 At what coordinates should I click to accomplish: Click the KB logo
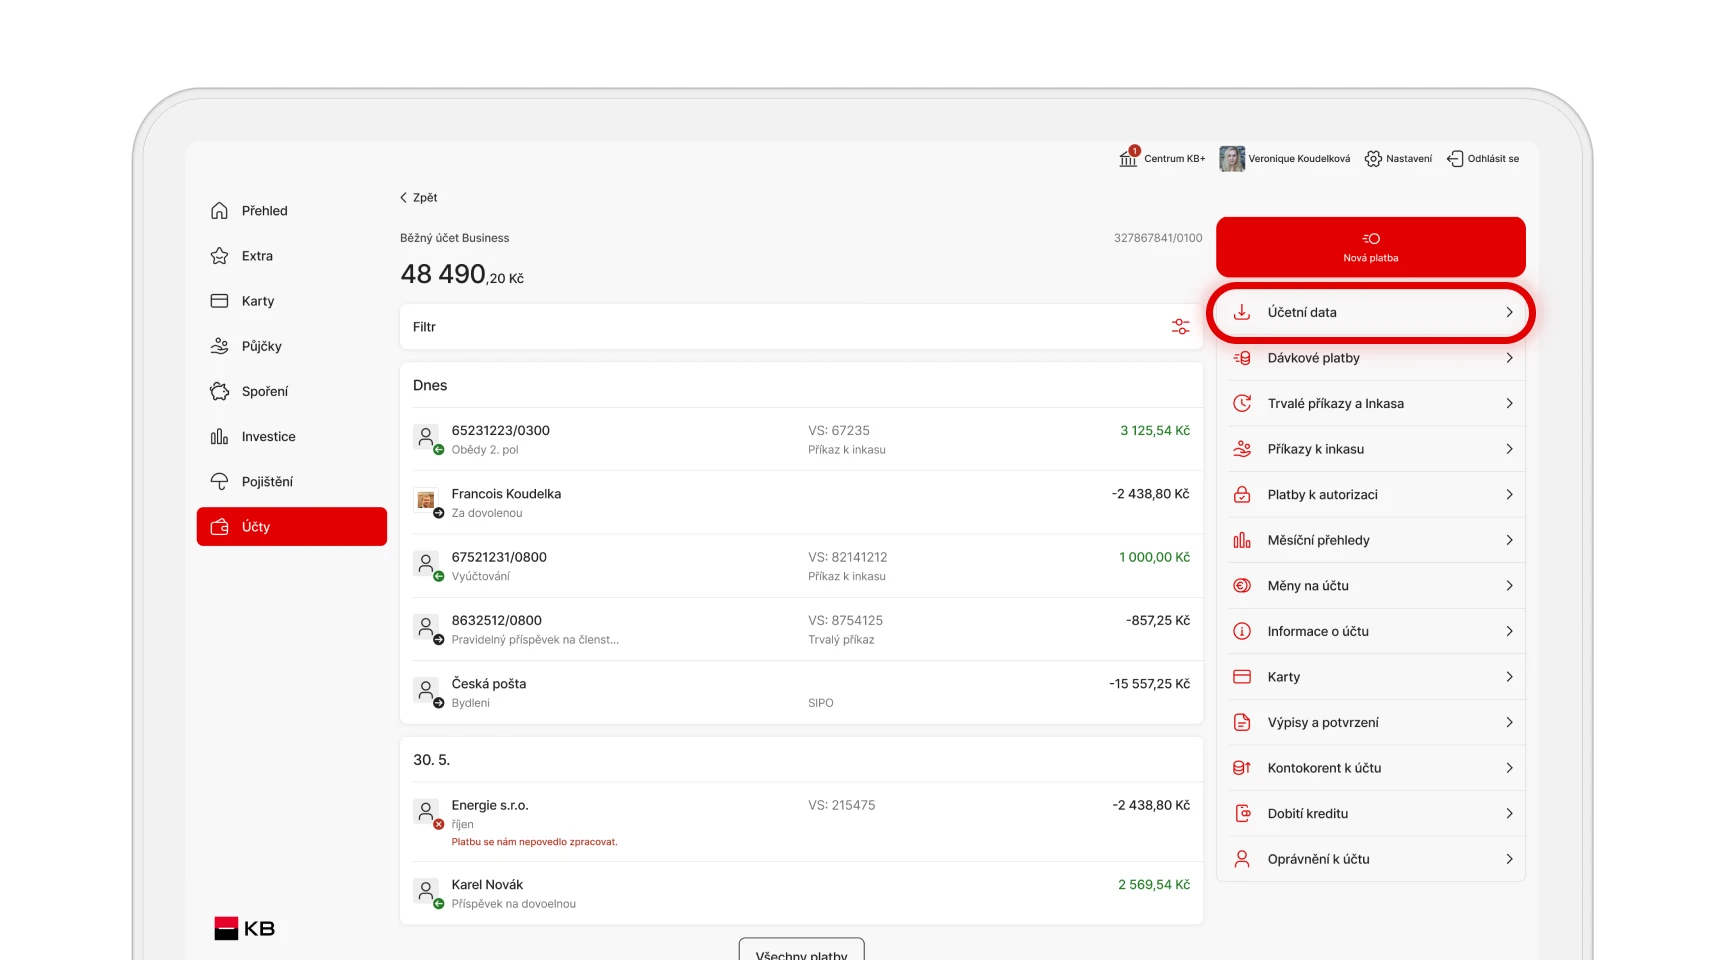coord(245,928)
